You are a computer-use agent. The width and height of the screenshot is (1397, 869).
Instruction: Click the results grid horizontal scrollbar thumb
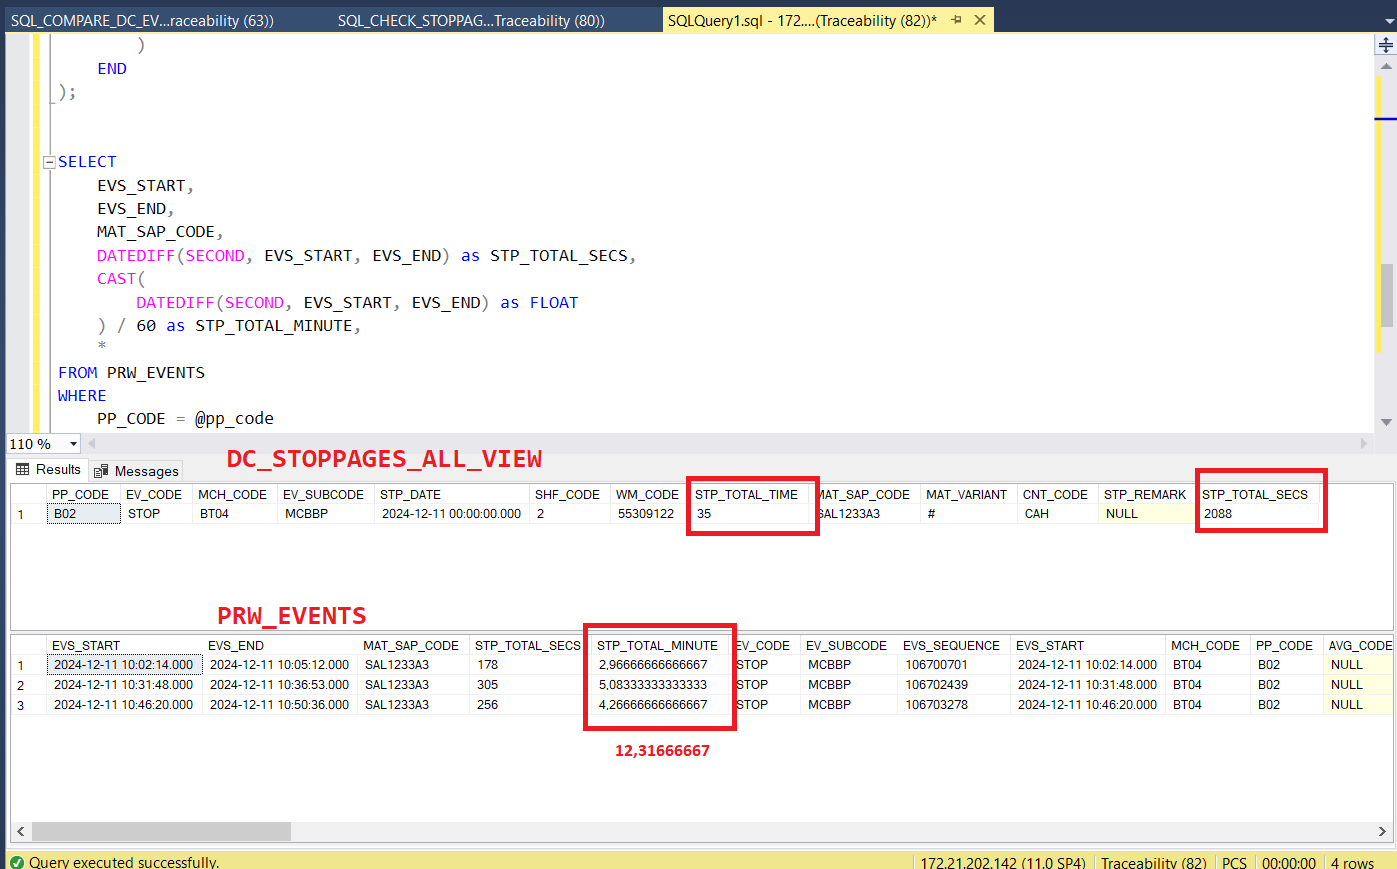coord(160,832)
